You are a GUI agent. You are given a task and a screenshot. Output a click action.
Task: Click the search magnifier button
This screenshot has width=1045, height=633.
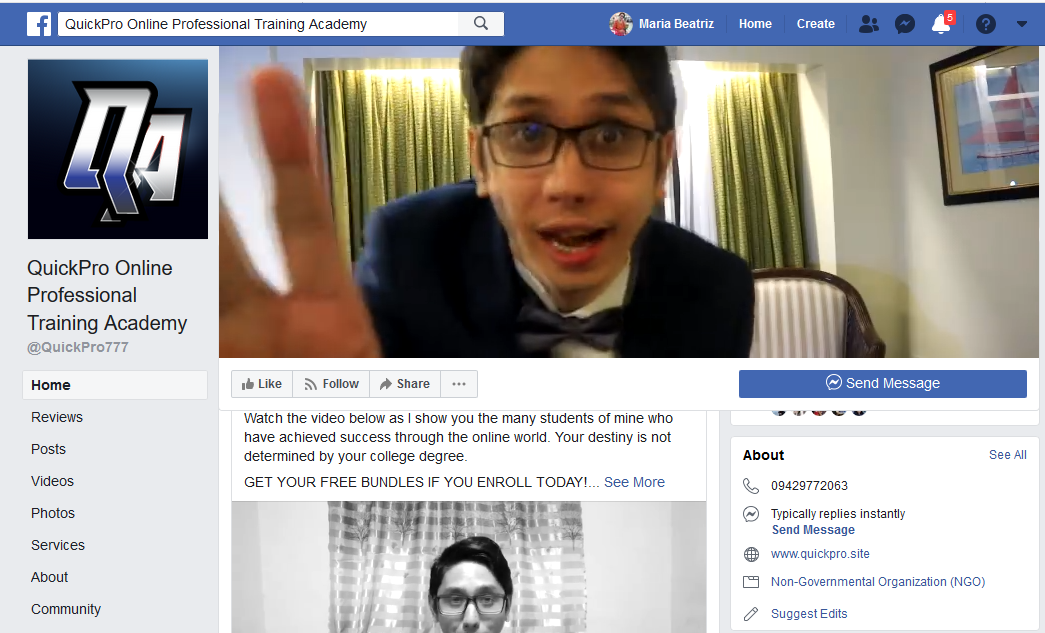(x=481, y=24)
